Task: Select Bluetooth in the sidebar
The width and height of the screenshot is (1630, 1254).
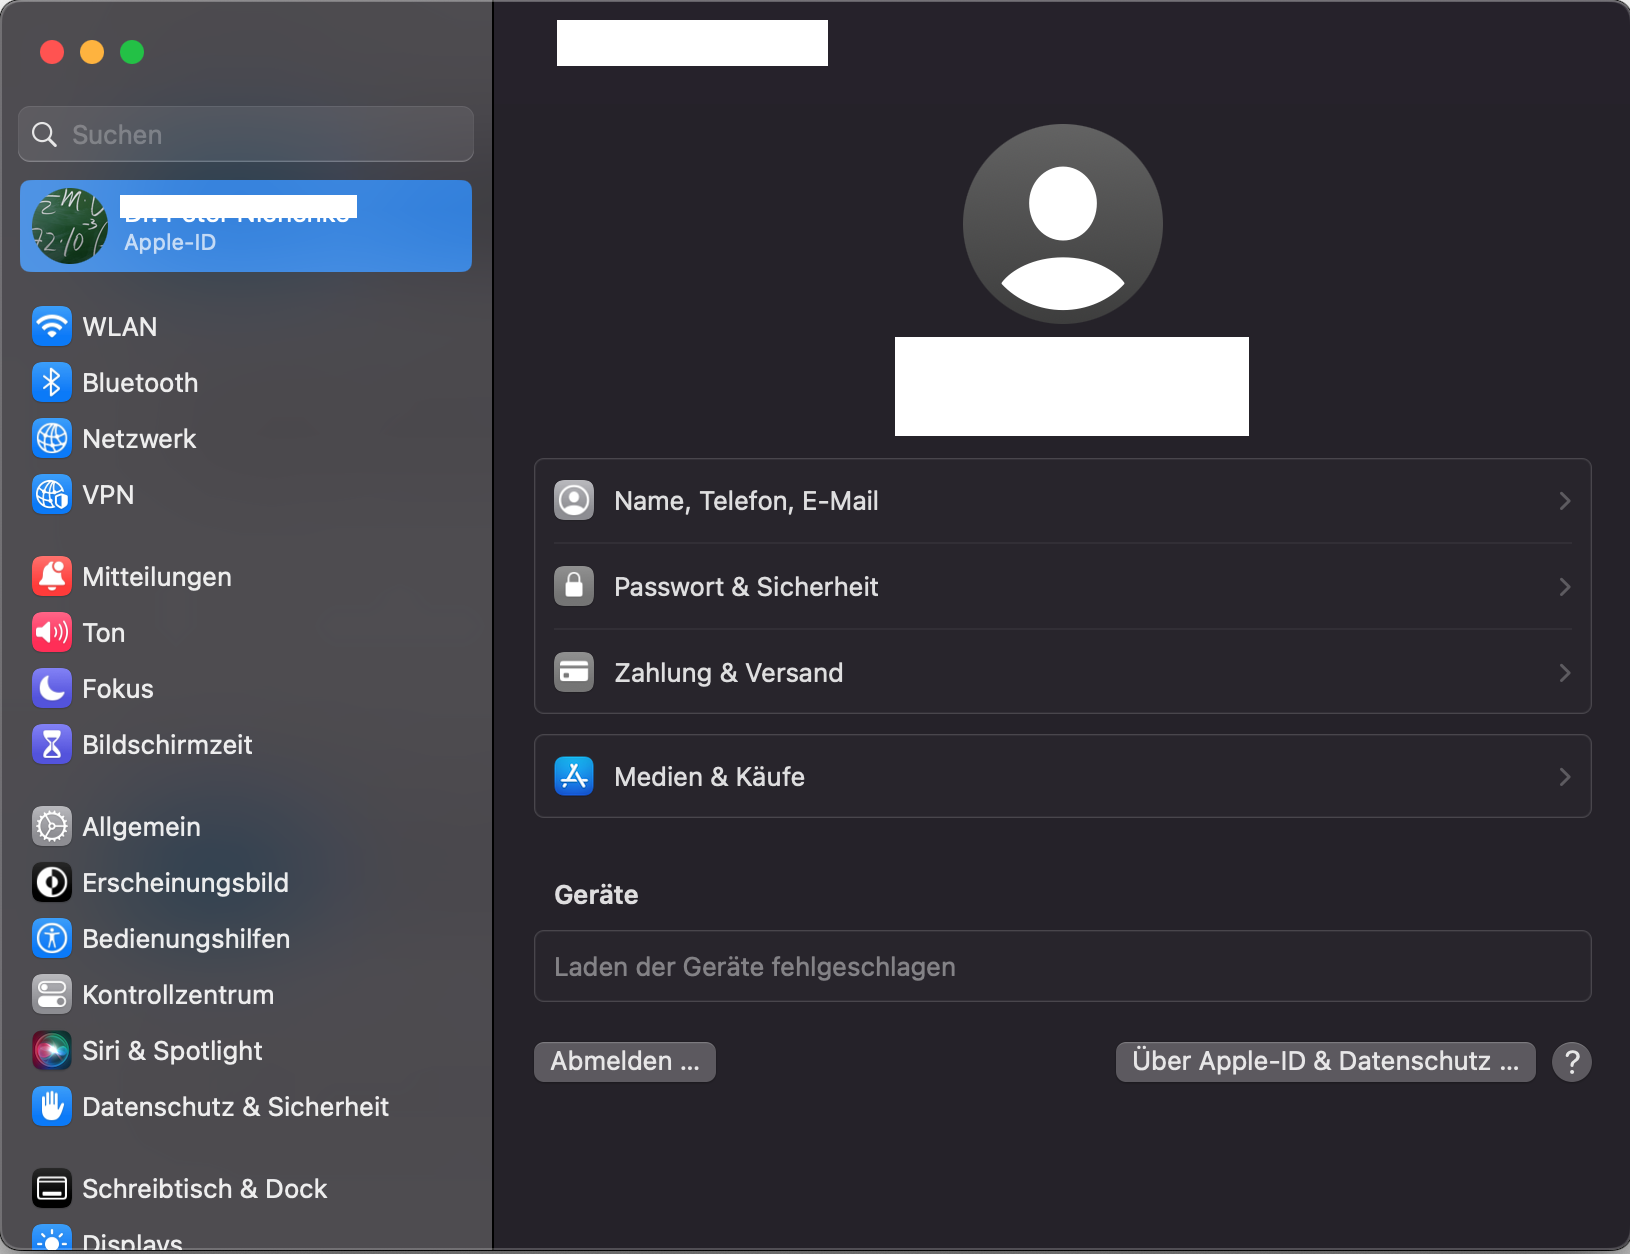Action: point(246,382)
